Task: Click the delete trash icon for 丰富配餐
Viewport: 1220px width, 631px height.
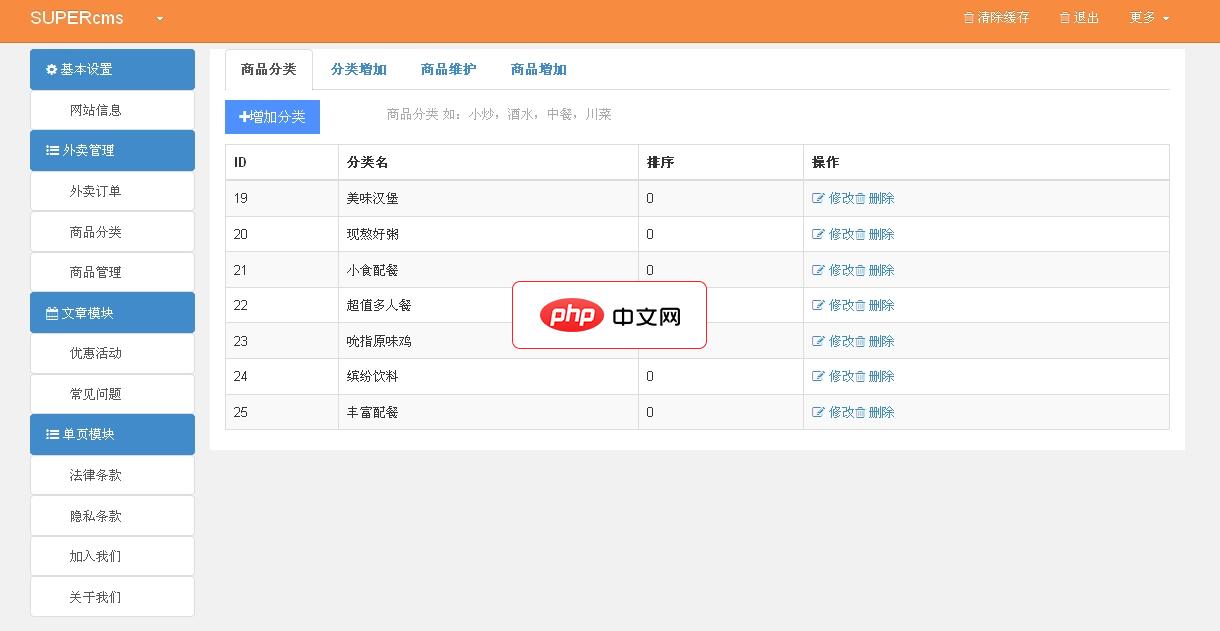Action: [860, 411]
